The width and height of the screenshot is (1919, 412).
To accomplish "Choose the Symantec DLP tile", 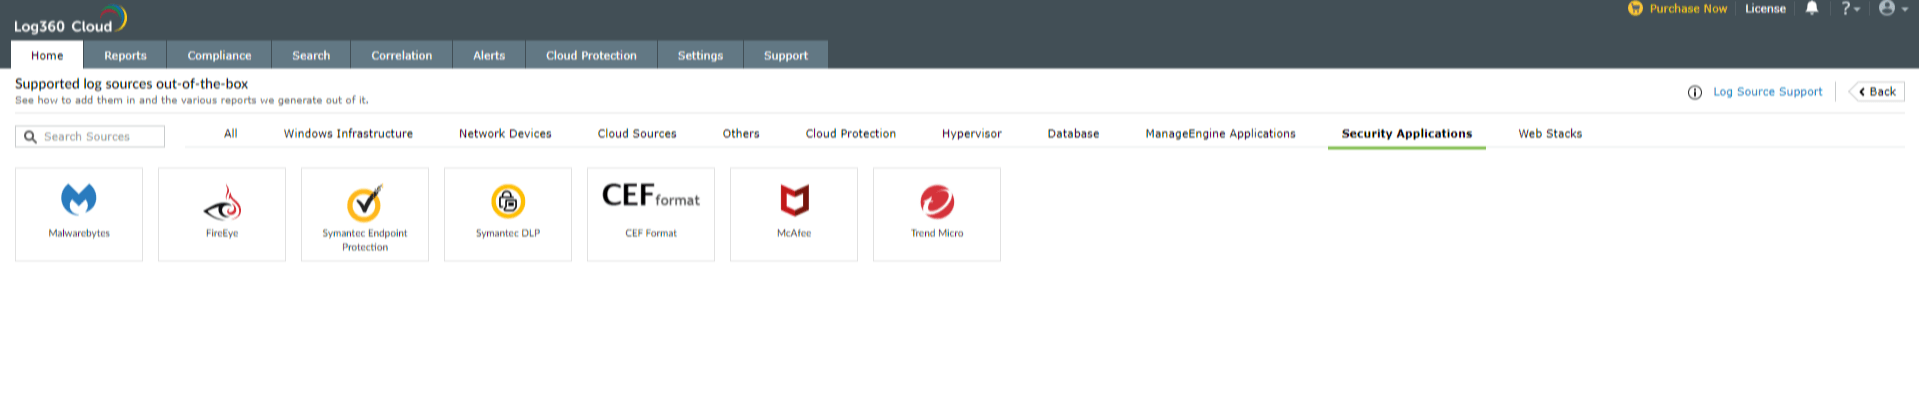I will (x=508, y=214).
